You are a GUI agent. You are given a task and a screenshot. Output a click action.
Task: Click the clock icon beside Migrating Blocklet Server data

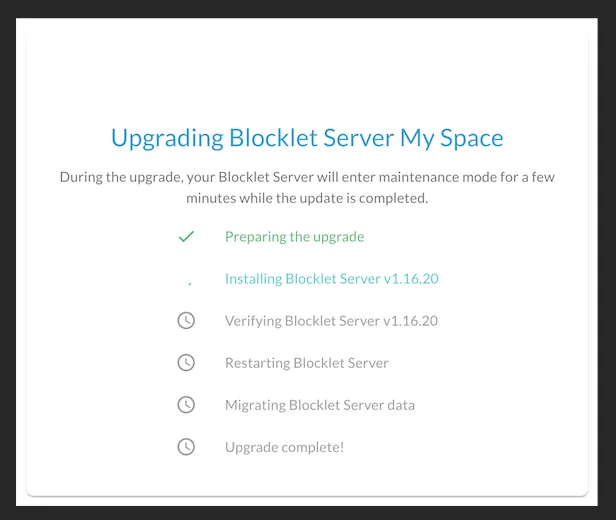pos(186,405)
